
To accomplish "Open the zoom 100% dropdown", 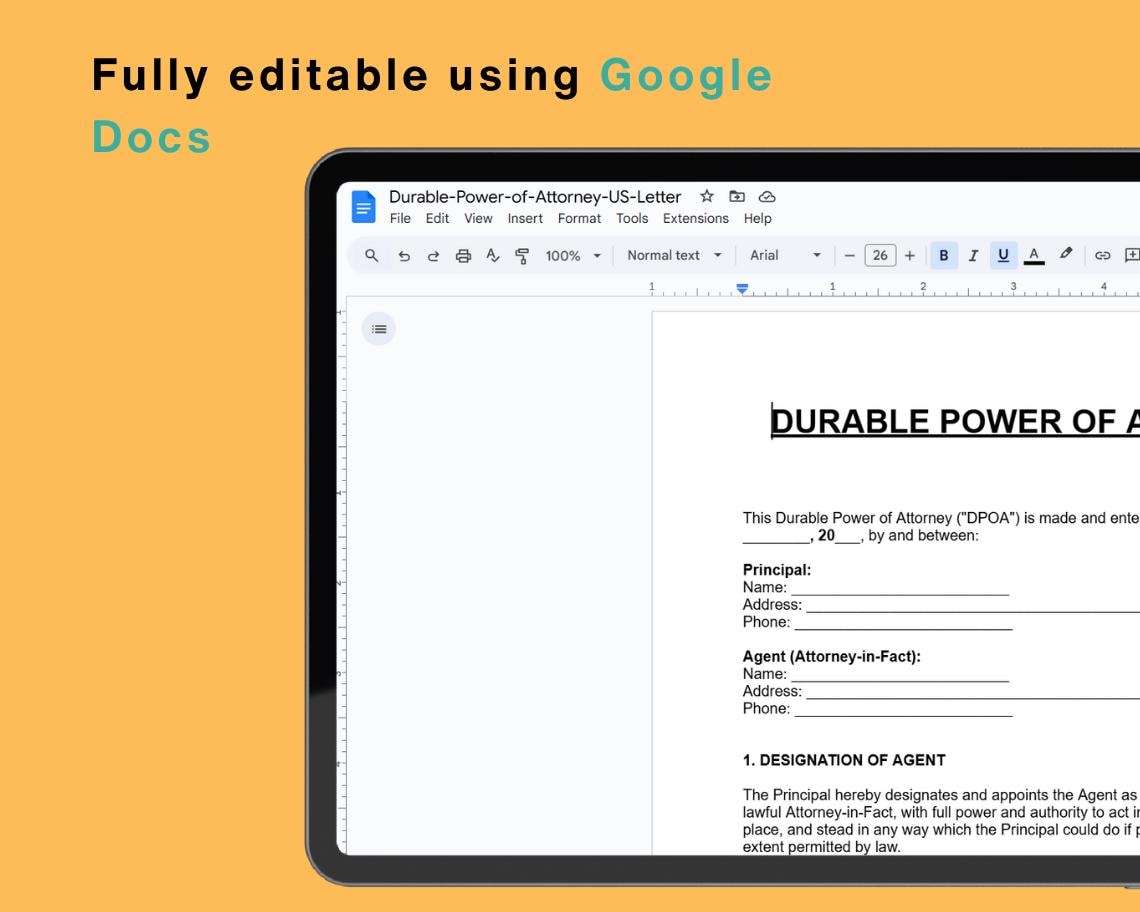I will pos(574,255).
